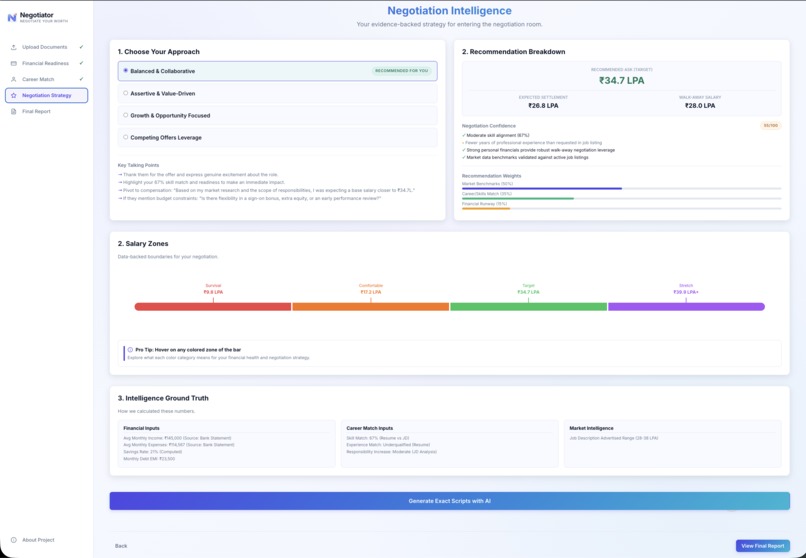Screen dimensions: 806x558
Task: Click the ₹26.8 LPA expected settlement value
Action: point(543,106)
